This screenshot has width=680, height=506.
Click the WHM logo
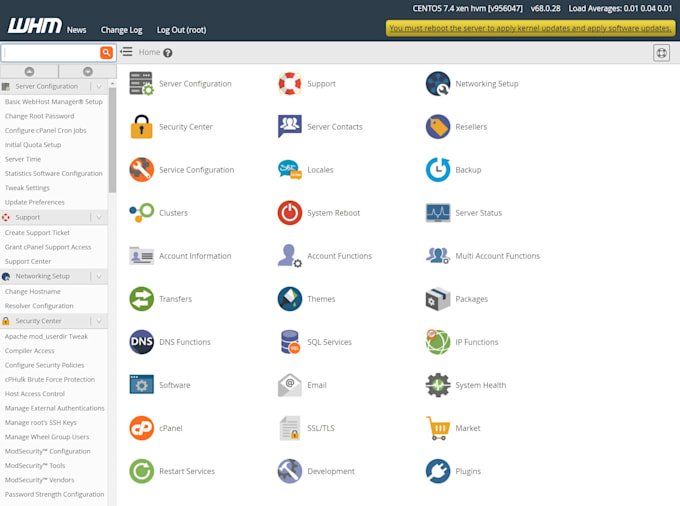coord(35,26)
